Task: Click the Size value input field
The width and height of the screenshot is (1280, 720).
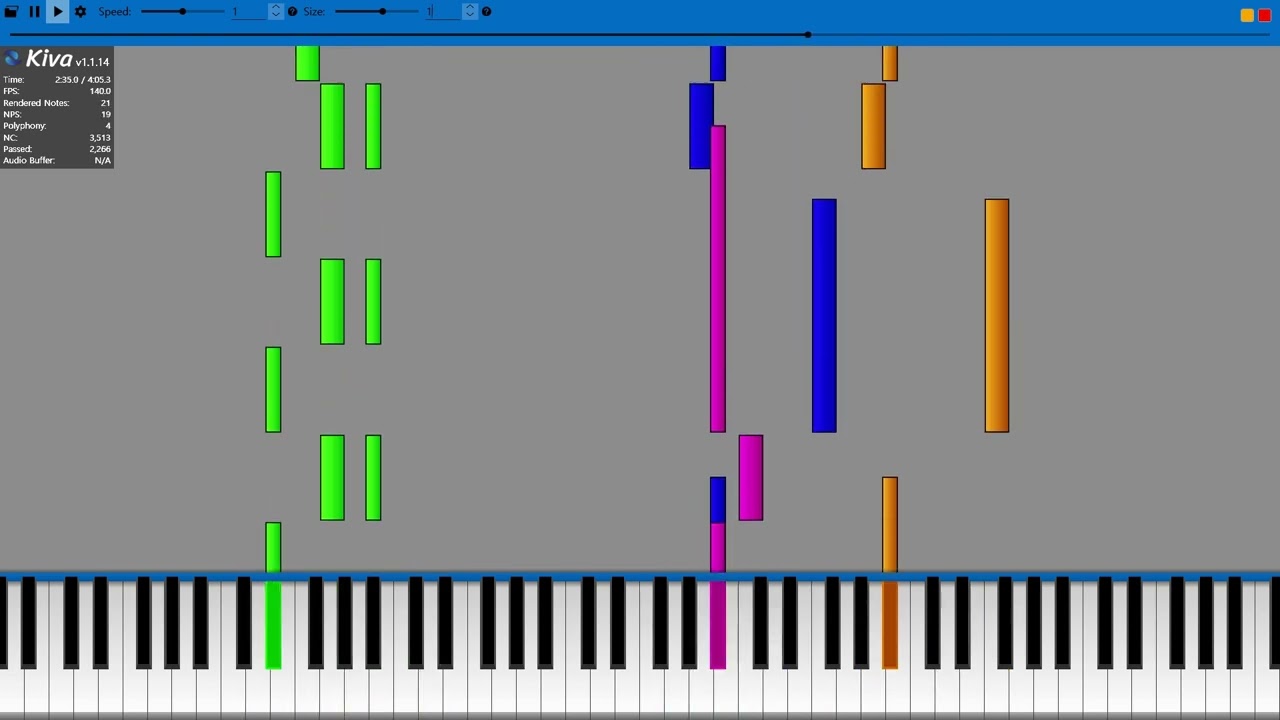Action: (441, 11)
